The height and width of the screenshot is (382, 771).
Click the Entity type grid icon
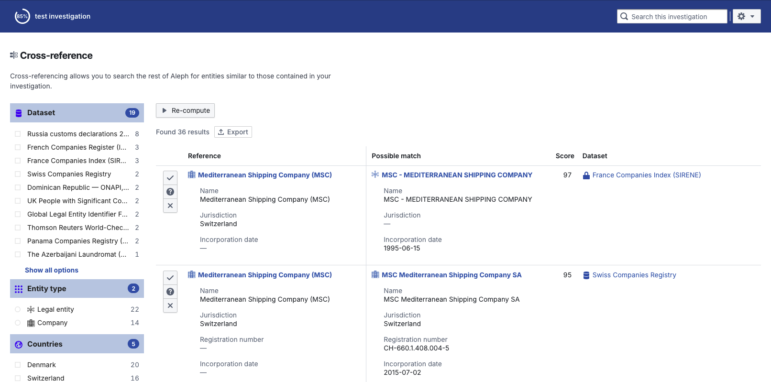(19, 289)
